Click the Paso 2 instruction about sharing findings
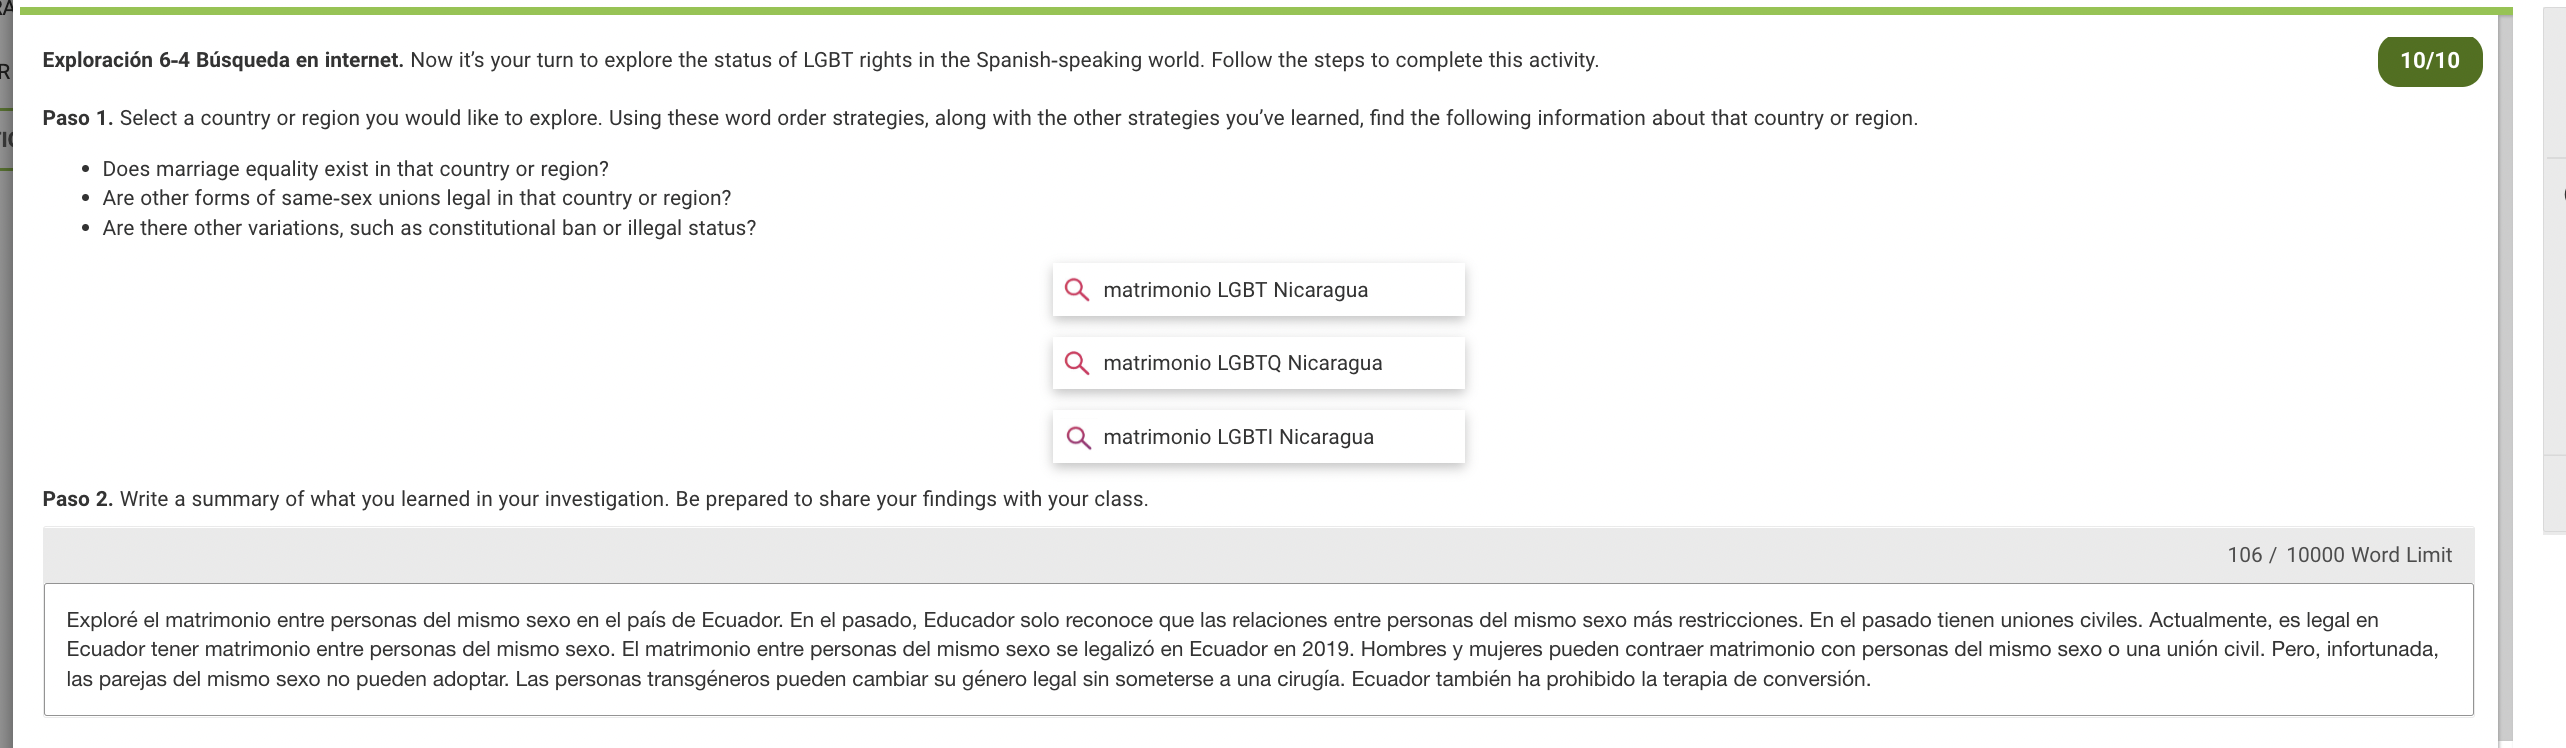 [634, 499]
